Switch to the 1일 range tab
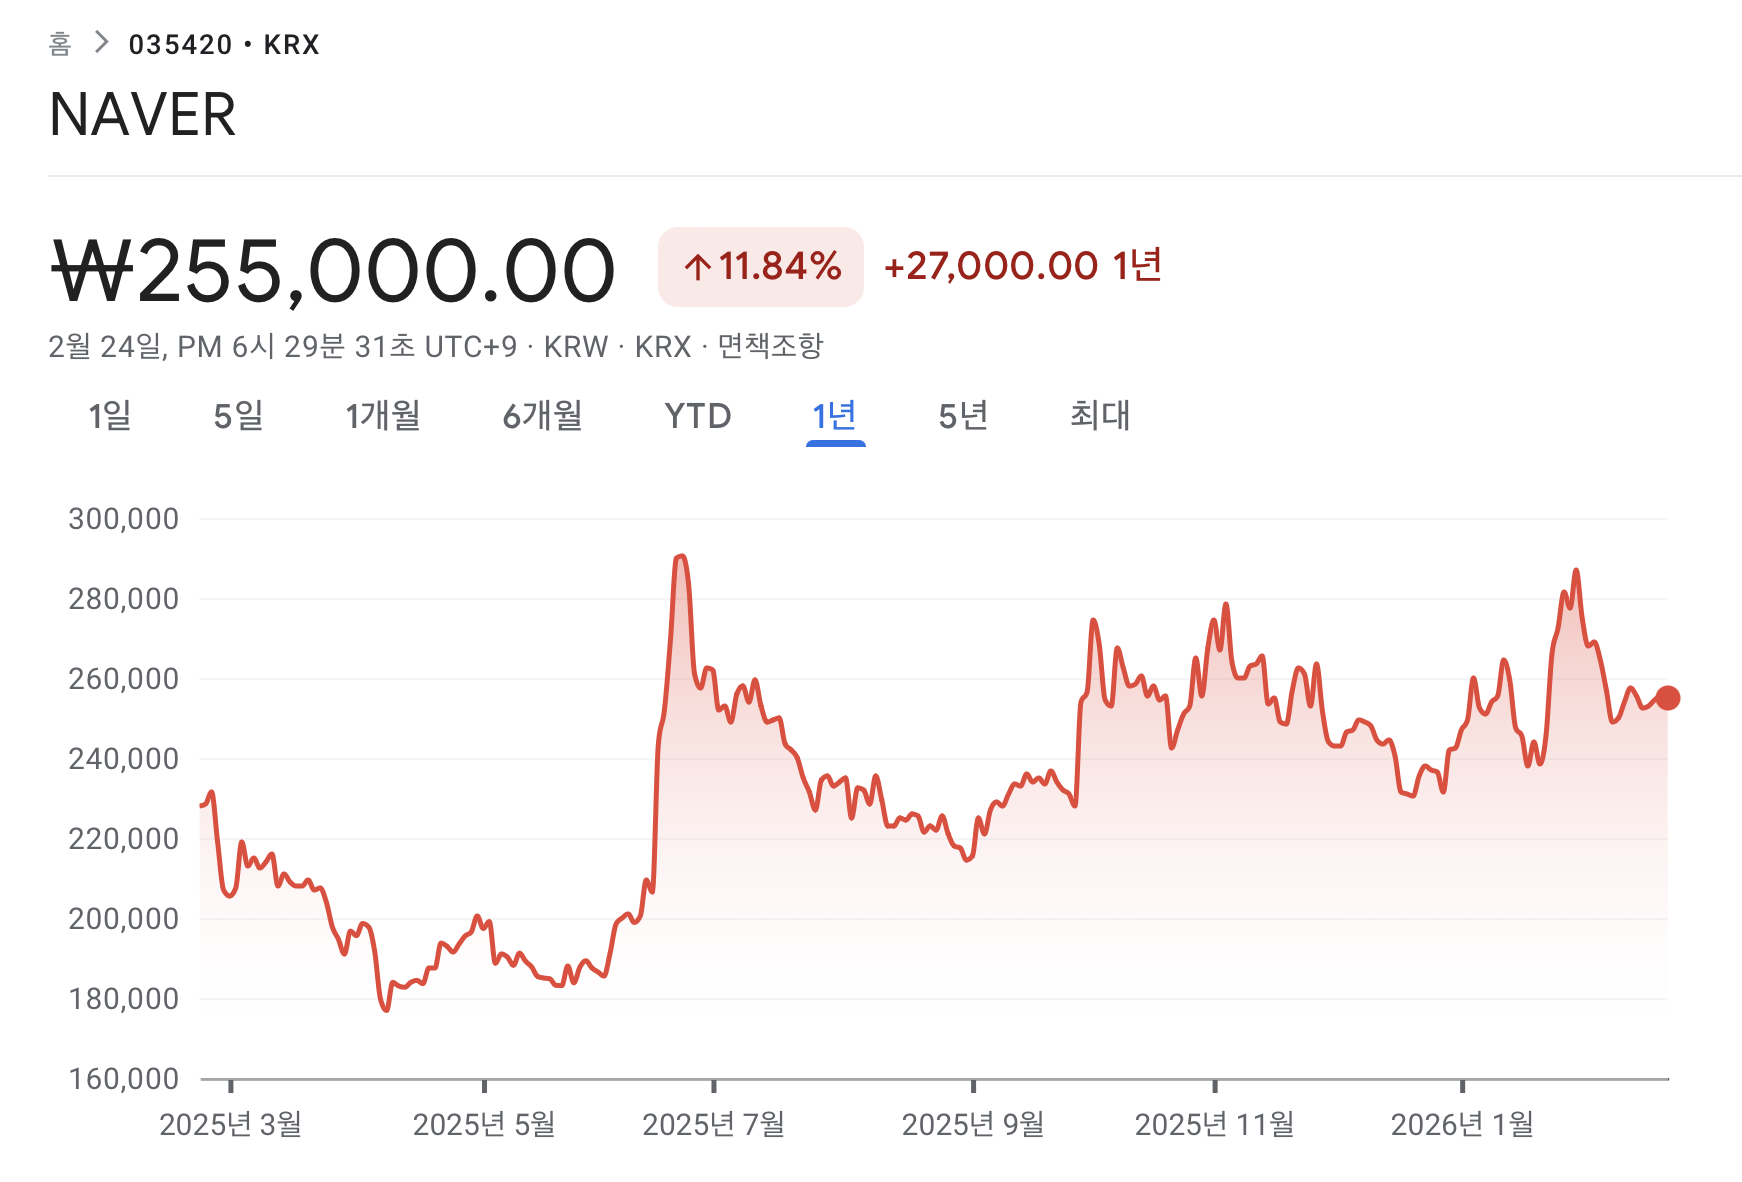This screenshot has height=1182, width=1742. 110,415
